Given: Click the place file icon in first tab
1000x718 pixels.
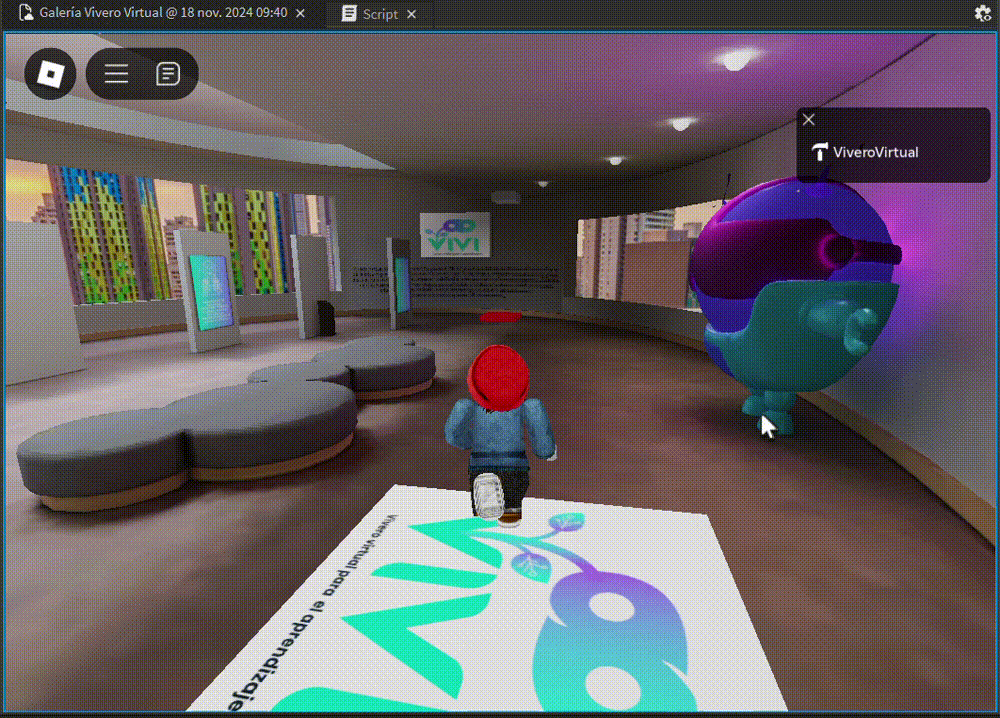Looking at the screenshot, I should 26,12.
